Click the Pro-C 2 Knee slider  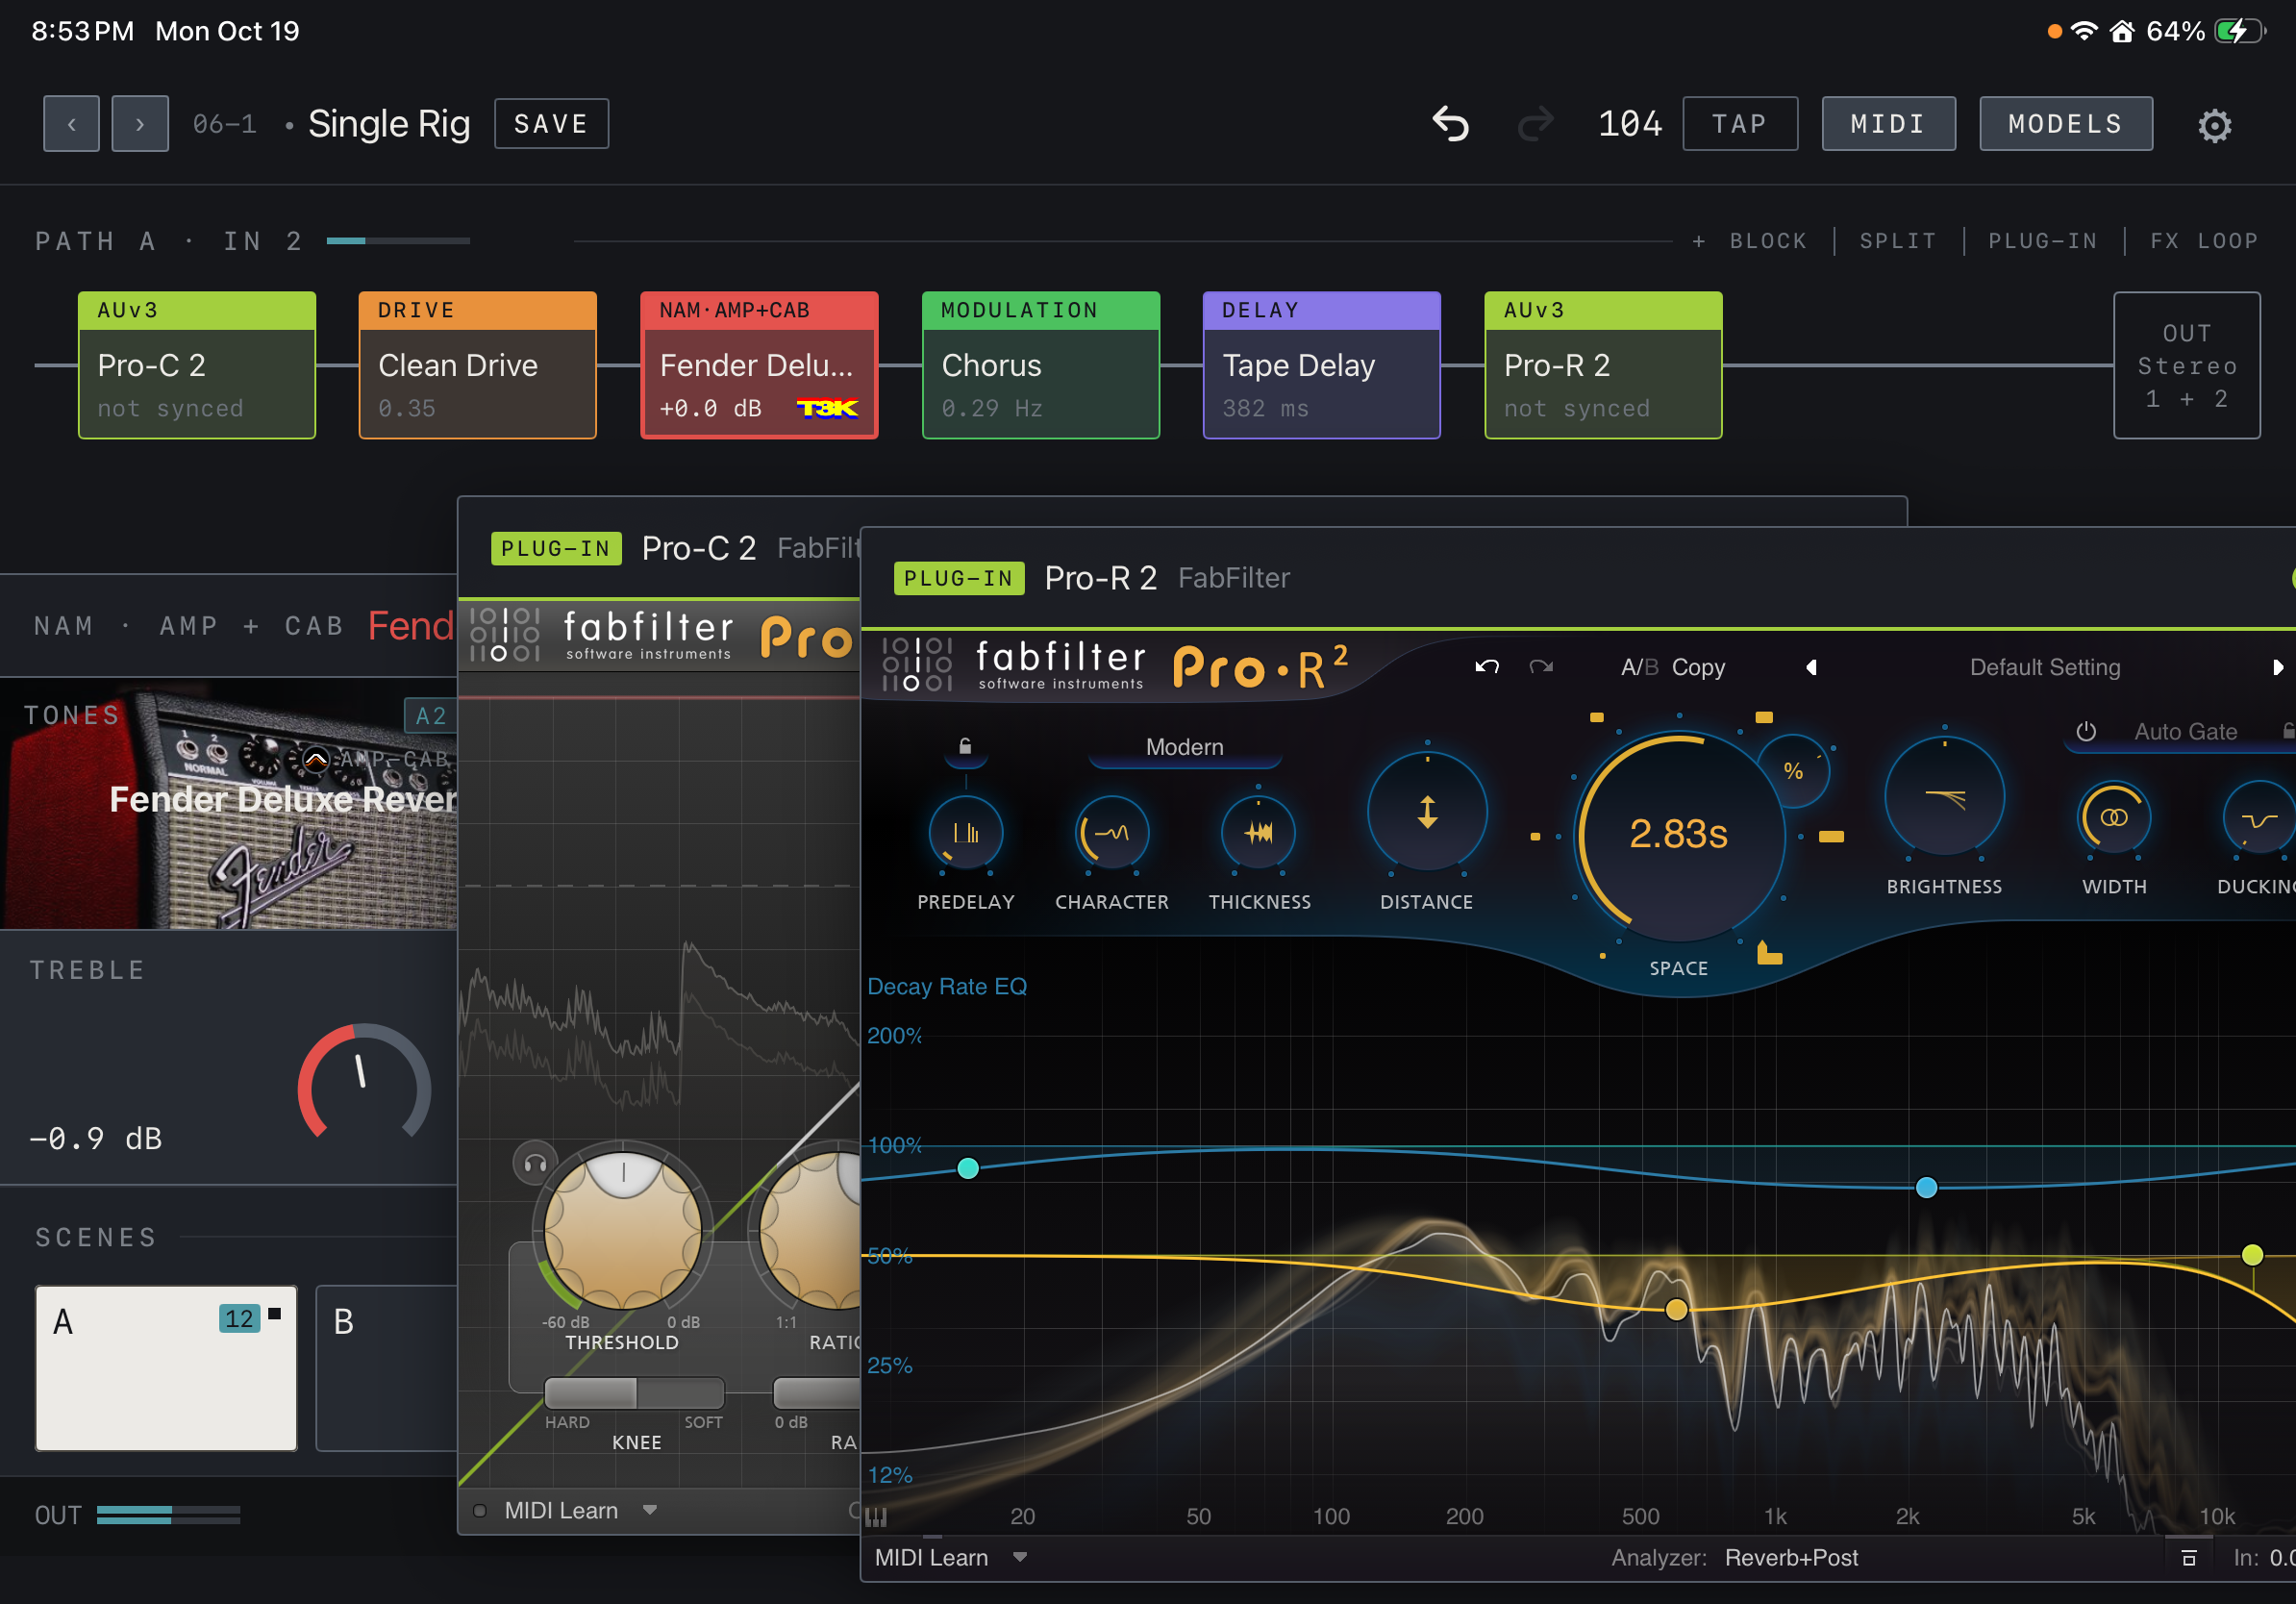click(634, 1393)
